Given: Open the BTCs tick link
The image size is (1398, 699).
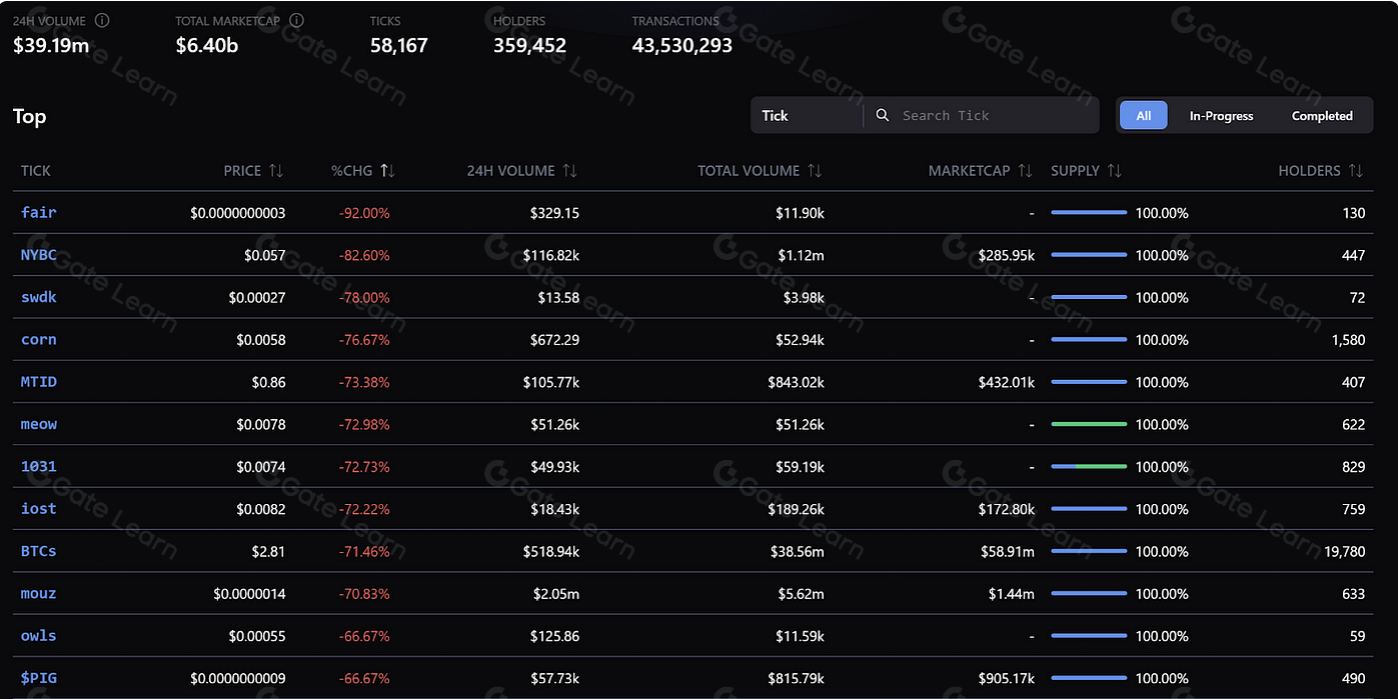Looking at the screenshot, I should [39, 551].
